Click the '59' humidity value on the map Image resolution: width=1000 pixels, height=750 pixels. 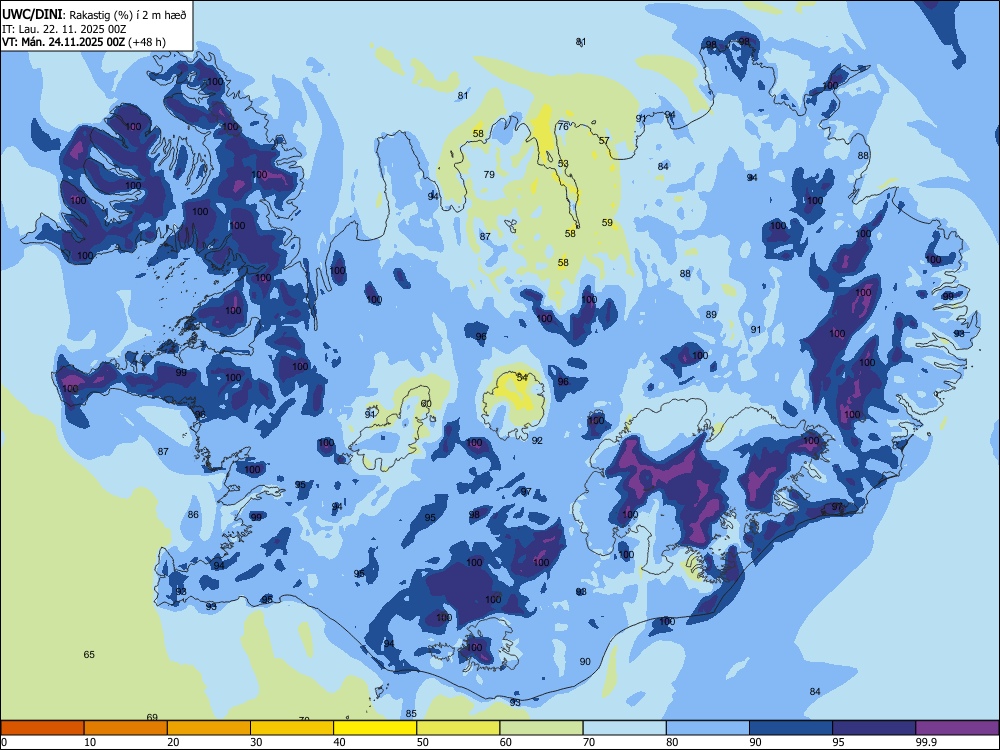click(x=607, y=223)
